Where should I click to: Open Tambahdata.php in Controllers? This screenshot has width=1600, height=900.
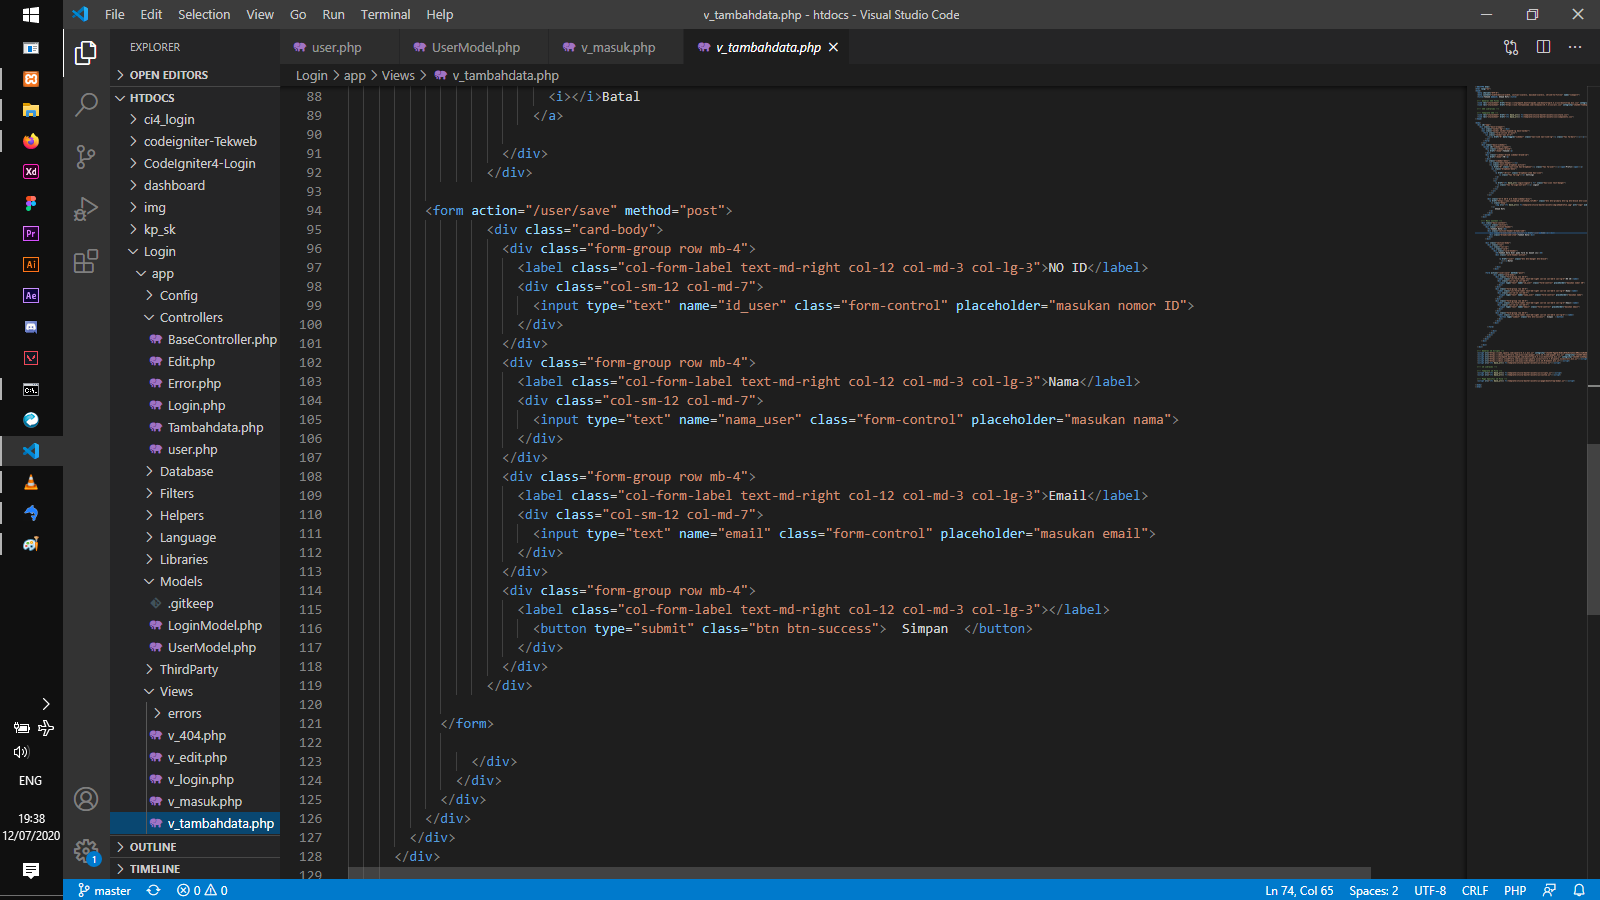pyautogui.click(x=195, y=427)
